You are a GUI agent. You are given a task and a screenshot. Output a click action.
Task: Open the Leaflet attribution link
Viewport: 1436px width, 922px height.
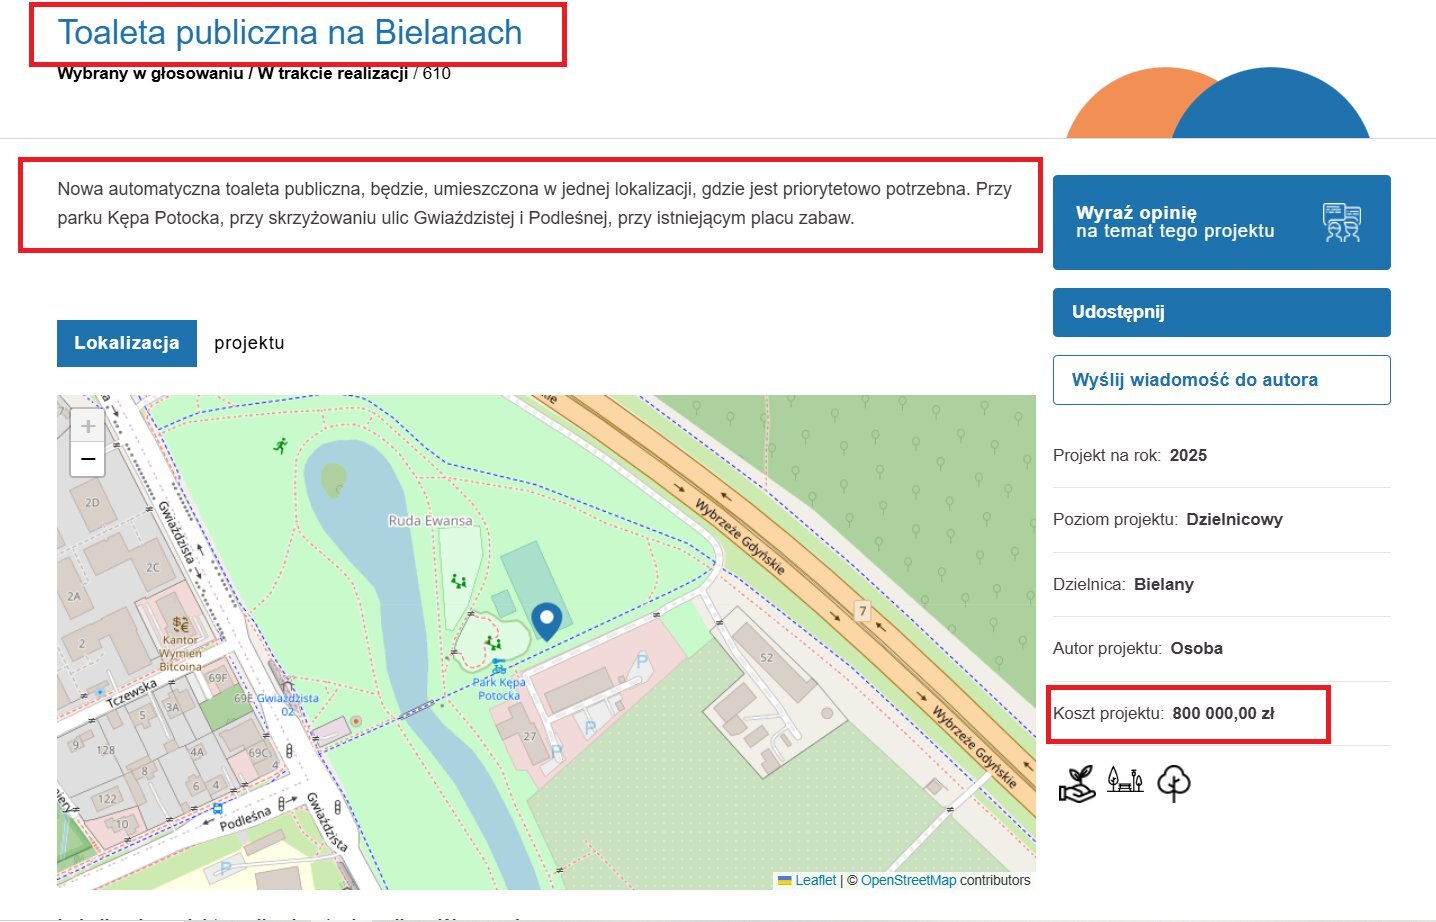pos(815,880)
